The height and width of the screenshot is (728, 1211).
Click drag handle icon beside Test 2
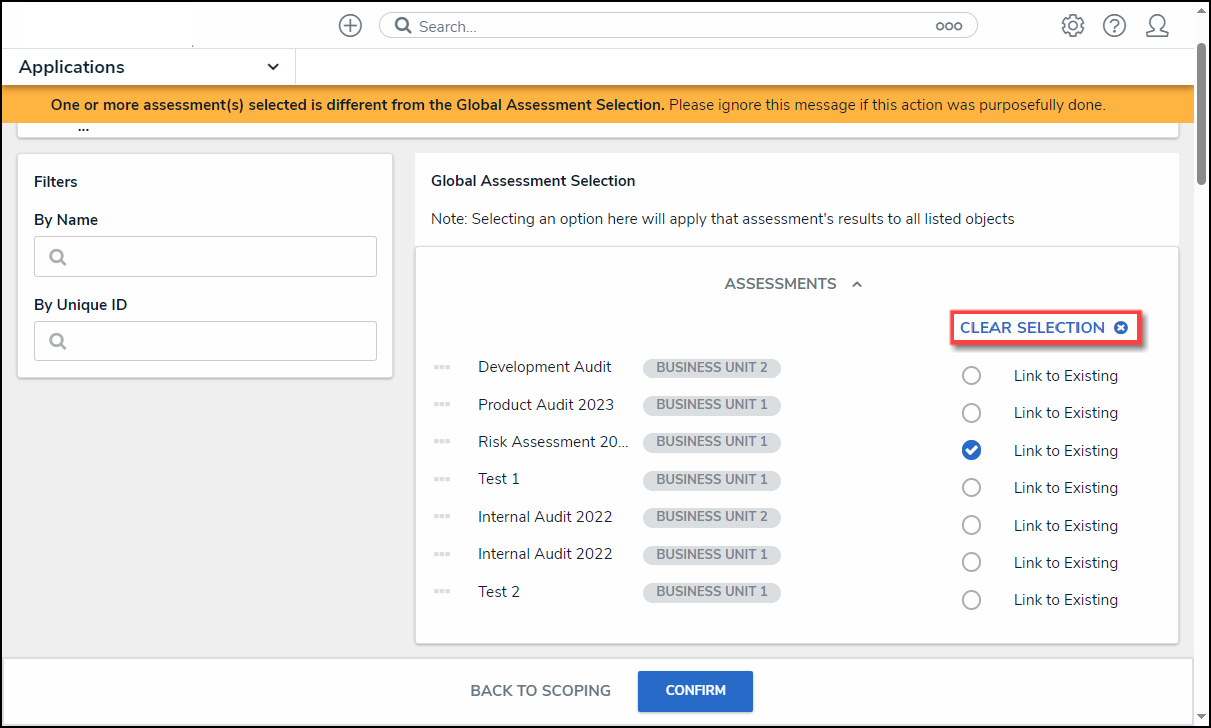pos(442,592)
